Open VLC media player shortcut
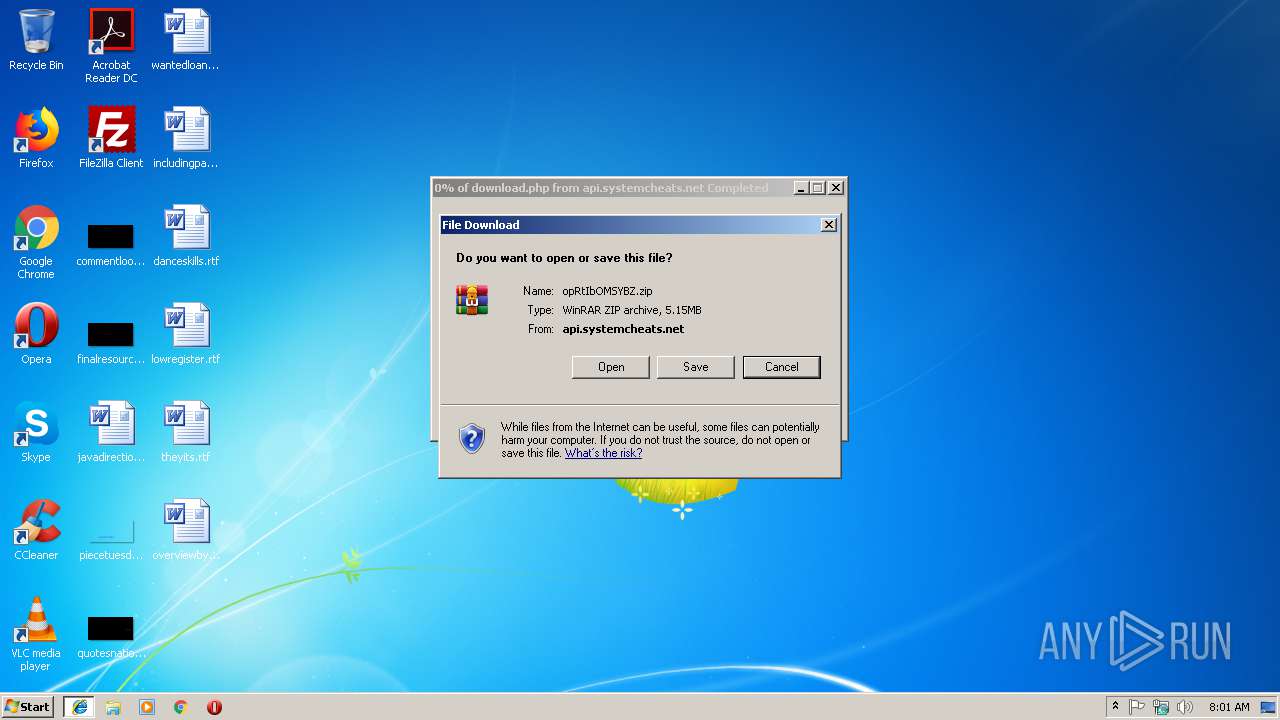Screen dimensions: 1280x720 (36, 635)
